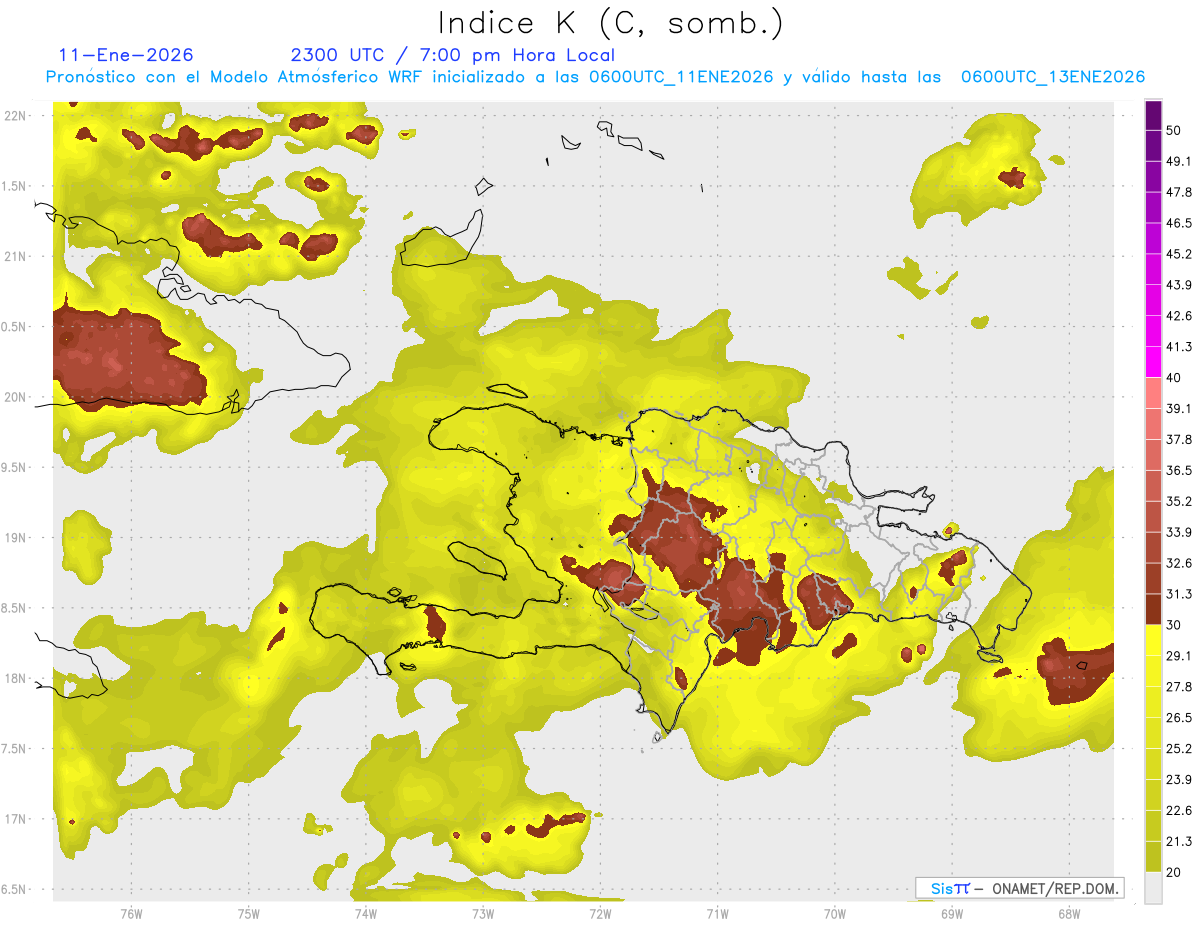Image resolution: width=1200 pixels, height=927 pixels.
Task: Click the colorbar value 21.3
Action: point(1180,842)
